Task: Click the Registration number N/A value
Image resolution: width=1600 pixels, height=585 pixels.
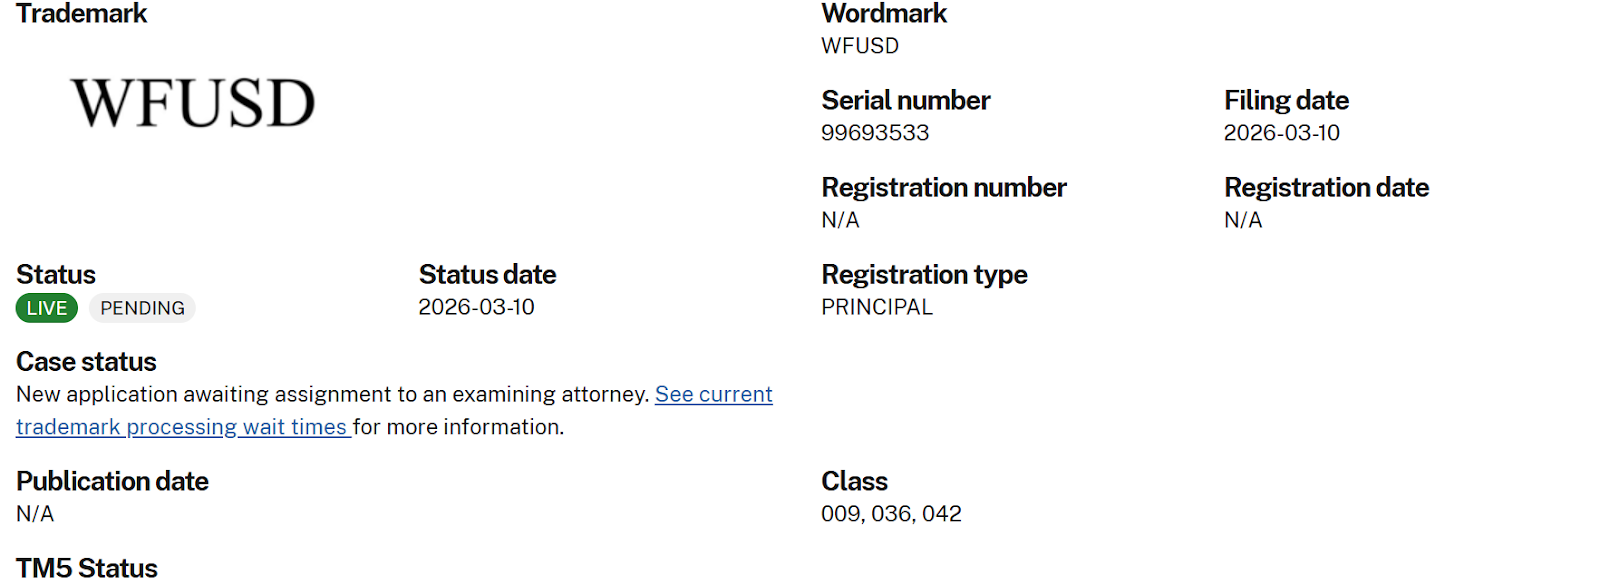Action: click(x=840, y=220)
